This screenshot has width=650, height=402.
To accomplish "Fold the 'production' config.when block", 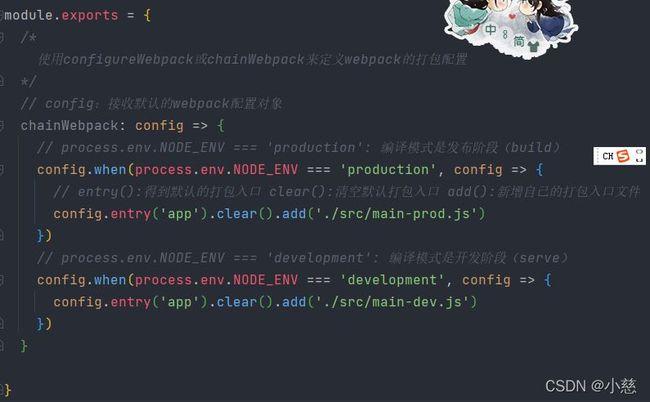I will (2, 170).
